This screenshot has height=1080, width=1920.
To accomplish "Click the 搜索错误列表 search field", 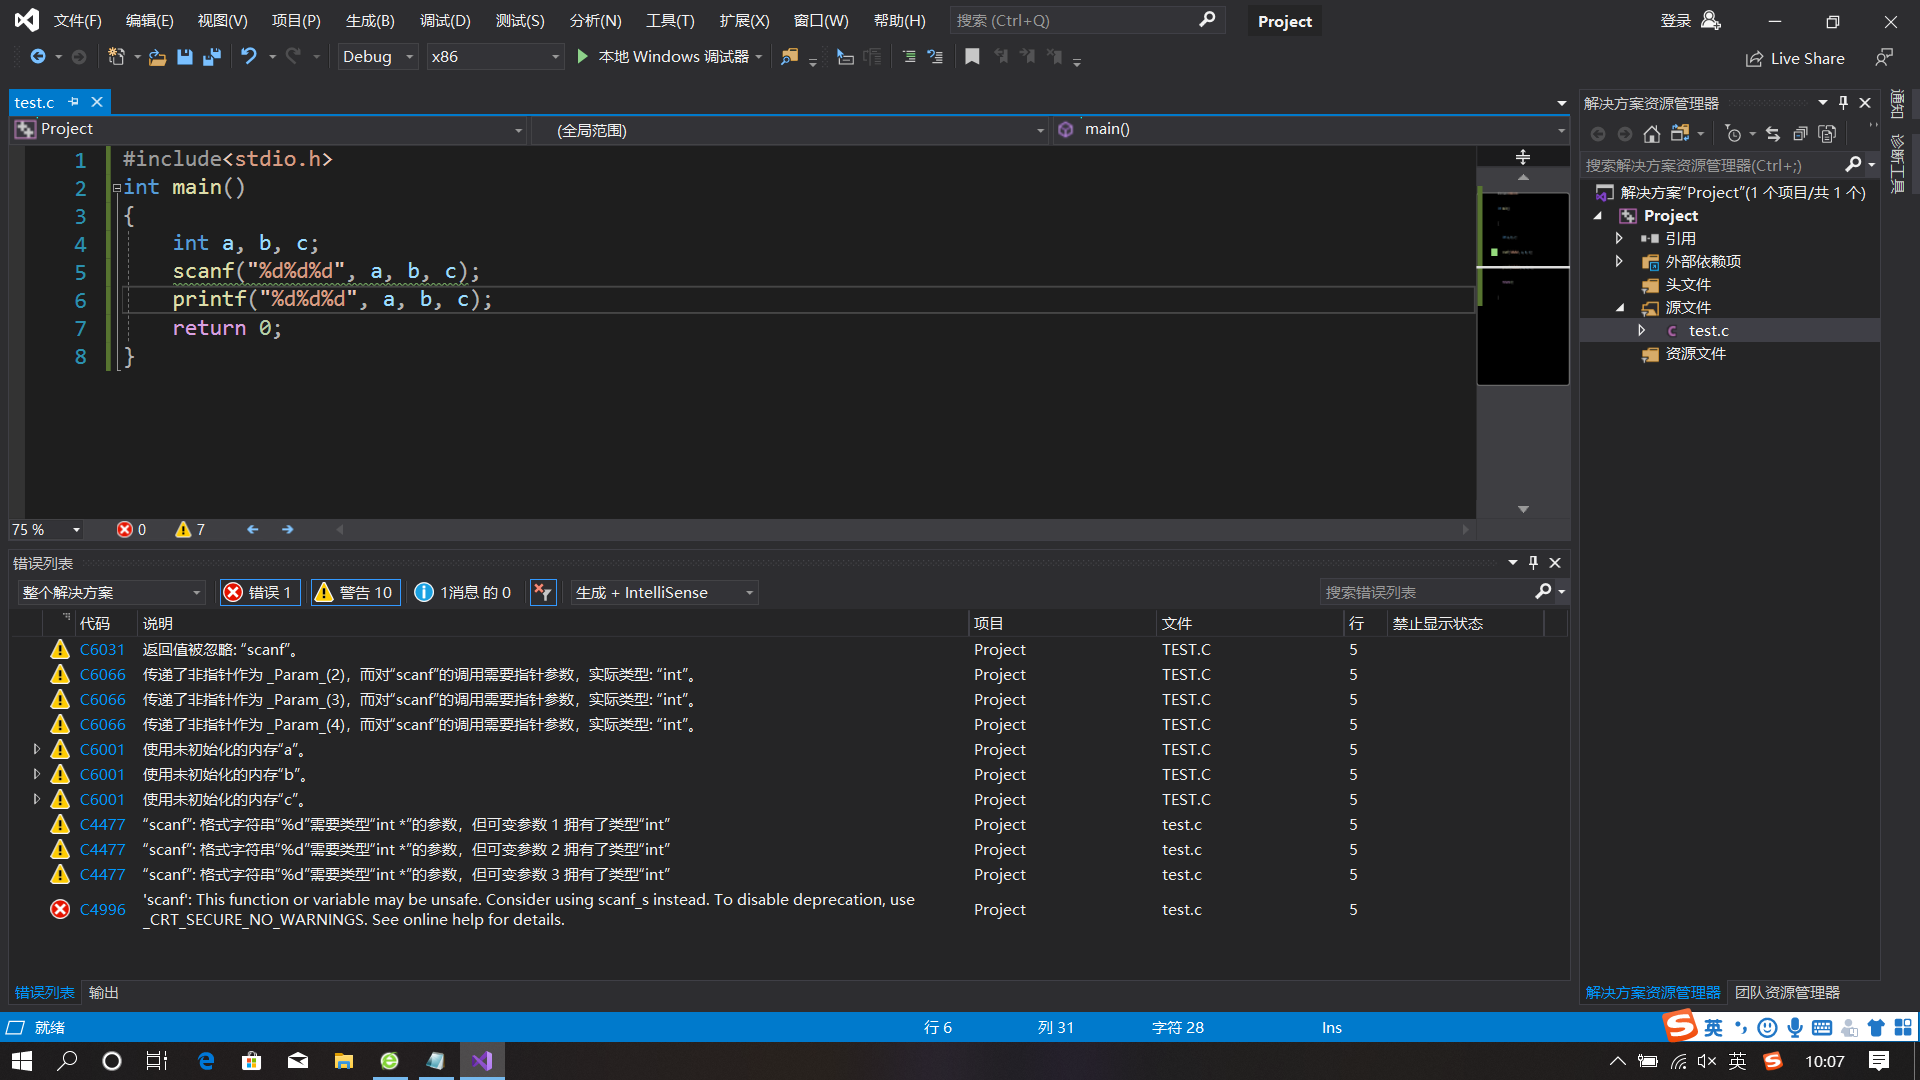I will point(1428,592).
